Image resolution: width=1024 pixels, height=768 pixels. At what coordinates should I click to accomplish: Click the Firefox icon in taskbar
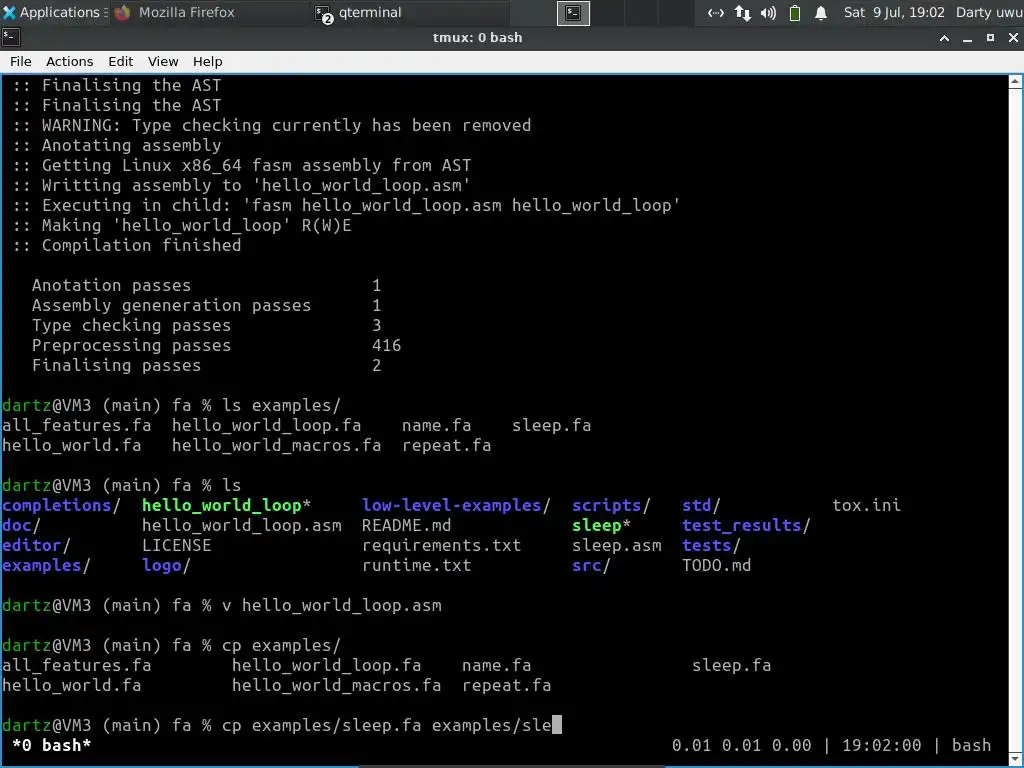[x=123, y=13]
